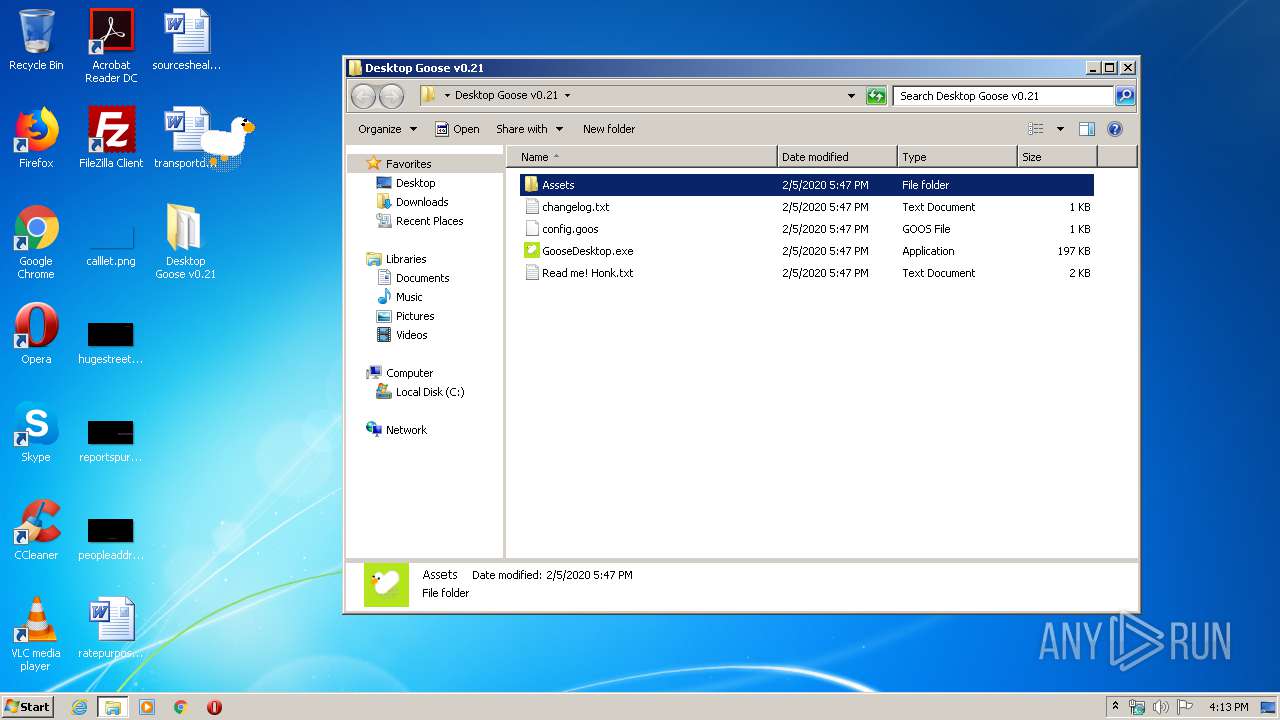Screen dimensions: 1280x720
Task: Select the peopleaddr desktop file
Action: pos(111,537)
